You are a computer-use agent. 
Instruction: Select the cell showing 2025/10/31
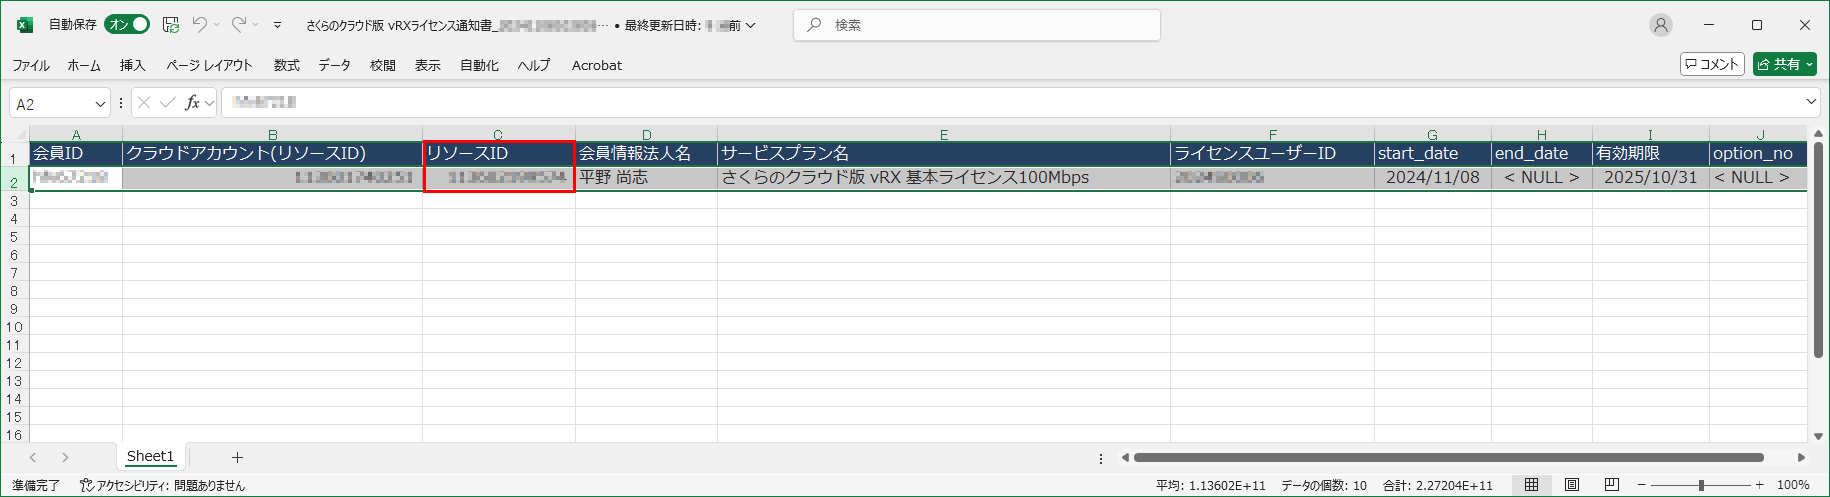click(x=1651, y=178)
